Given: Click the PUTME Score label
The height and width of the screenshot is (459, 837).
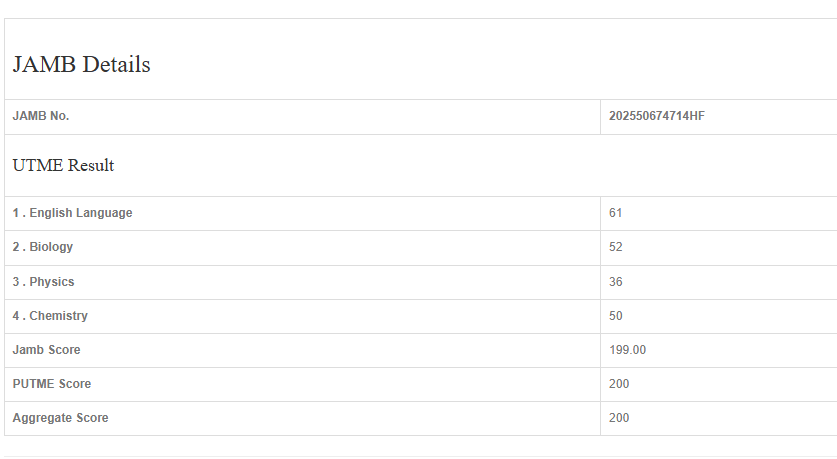Looking at the screenshot, I should click(52, 384).
